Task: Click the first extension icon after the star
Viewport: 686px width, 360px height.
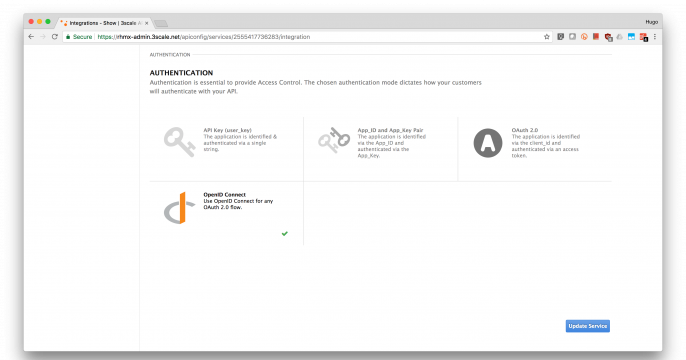Action: click(x=560, y=37)
